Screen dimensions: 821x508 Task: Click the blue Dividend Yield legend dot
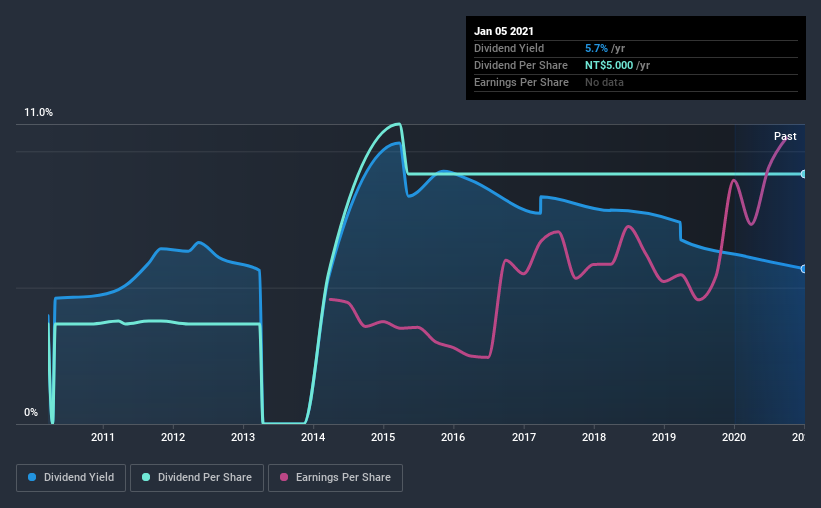[32, 477]
